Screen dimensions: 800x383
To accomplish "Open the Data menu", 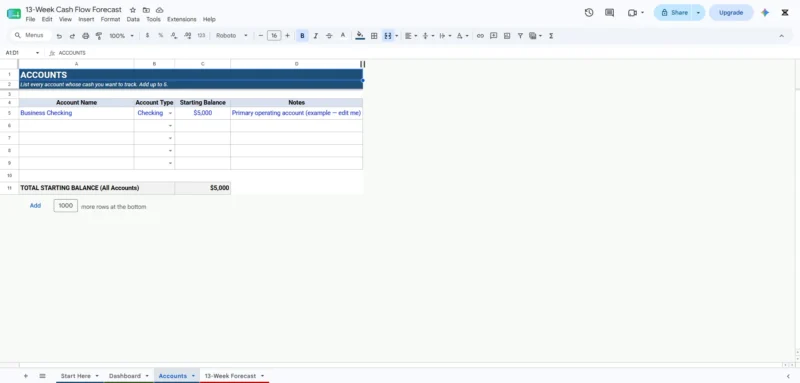I will (133, 19).
